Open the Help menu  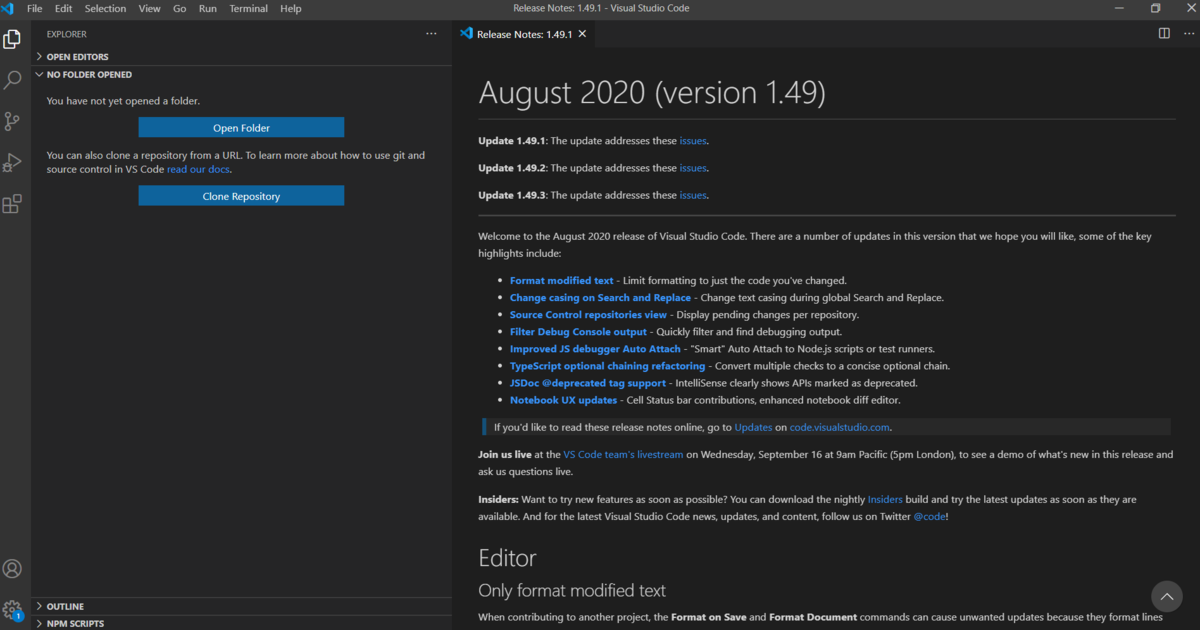pos(291,8)
